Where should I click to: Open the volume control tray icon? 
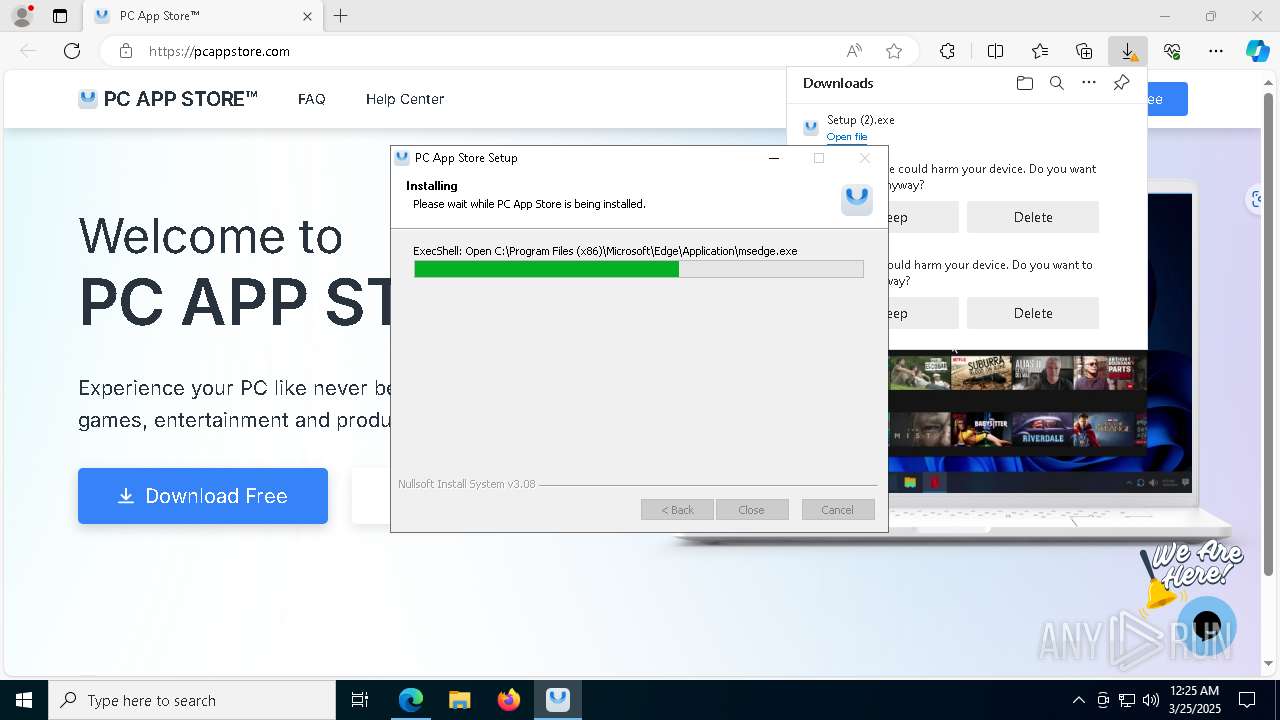(x=1151, y=700)
